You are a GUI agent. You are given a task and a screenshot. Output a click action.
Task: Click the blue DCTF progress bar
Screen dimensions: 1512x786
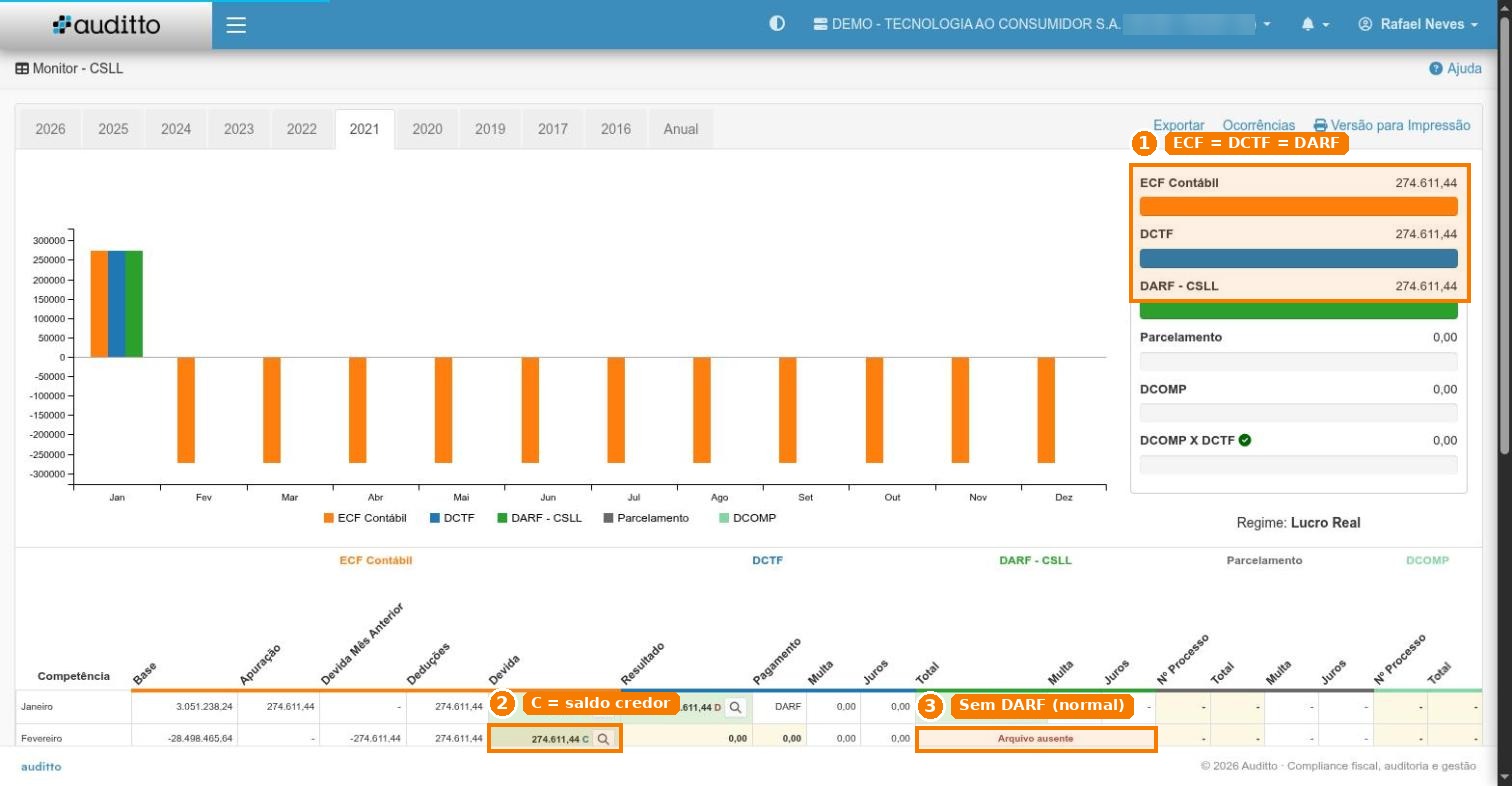pyautogui.click(x=1298, y=258)
